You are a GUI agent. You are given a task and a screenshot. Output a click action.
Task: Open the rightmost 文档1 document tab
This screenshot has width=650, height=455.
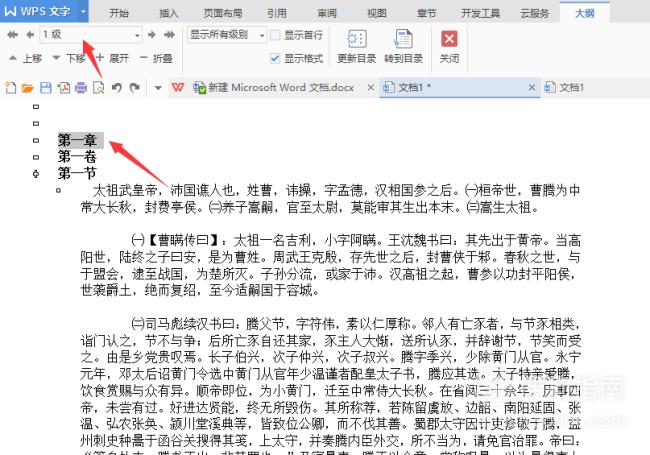(565, 87)
